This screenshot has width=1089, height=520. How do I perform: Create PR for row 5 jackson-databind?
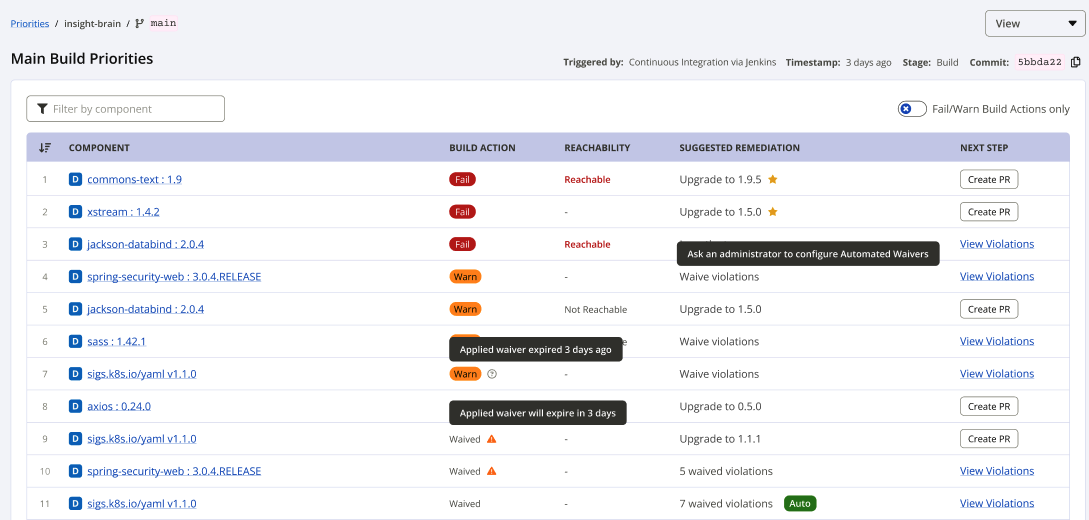[x=989, y=309]
